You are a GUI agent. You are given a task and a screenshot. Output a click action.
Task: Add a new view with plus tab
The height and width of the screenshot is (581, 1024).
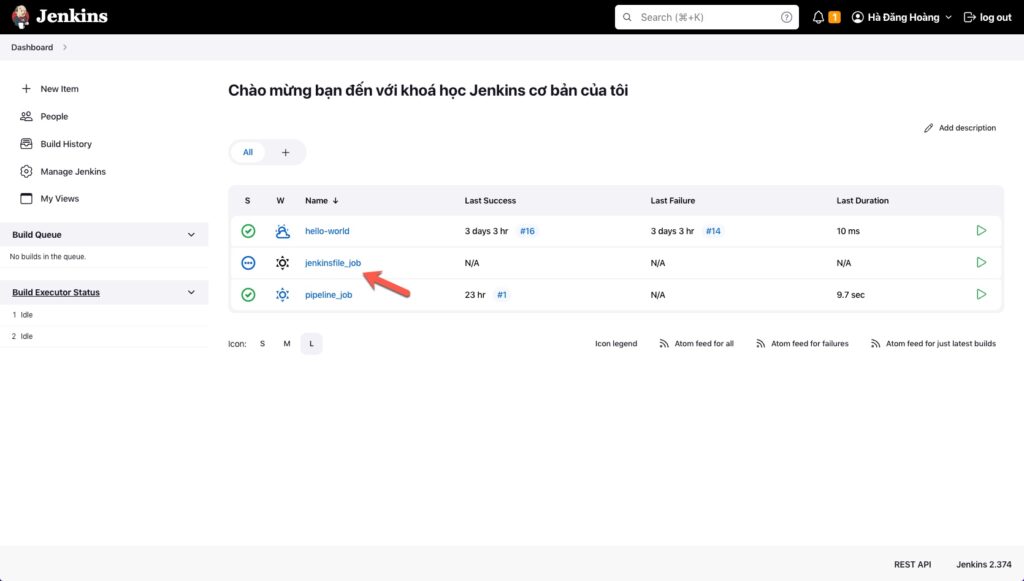coord(285,152)
